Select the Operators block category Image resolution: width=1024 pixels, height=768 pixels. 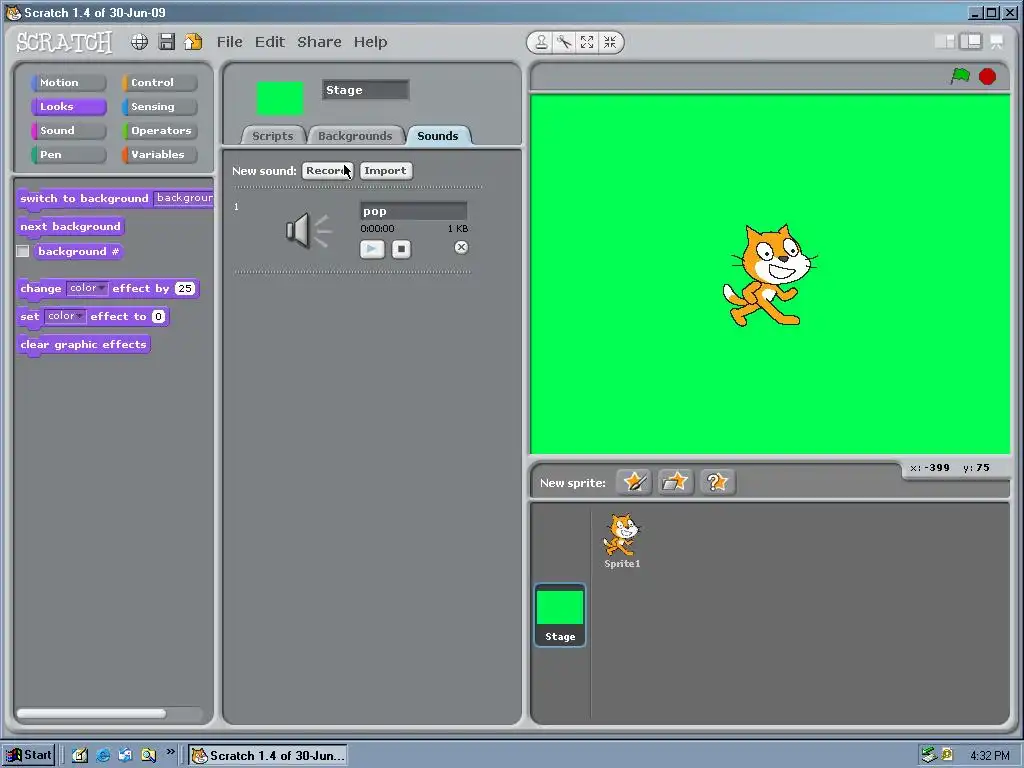(159, 131)
